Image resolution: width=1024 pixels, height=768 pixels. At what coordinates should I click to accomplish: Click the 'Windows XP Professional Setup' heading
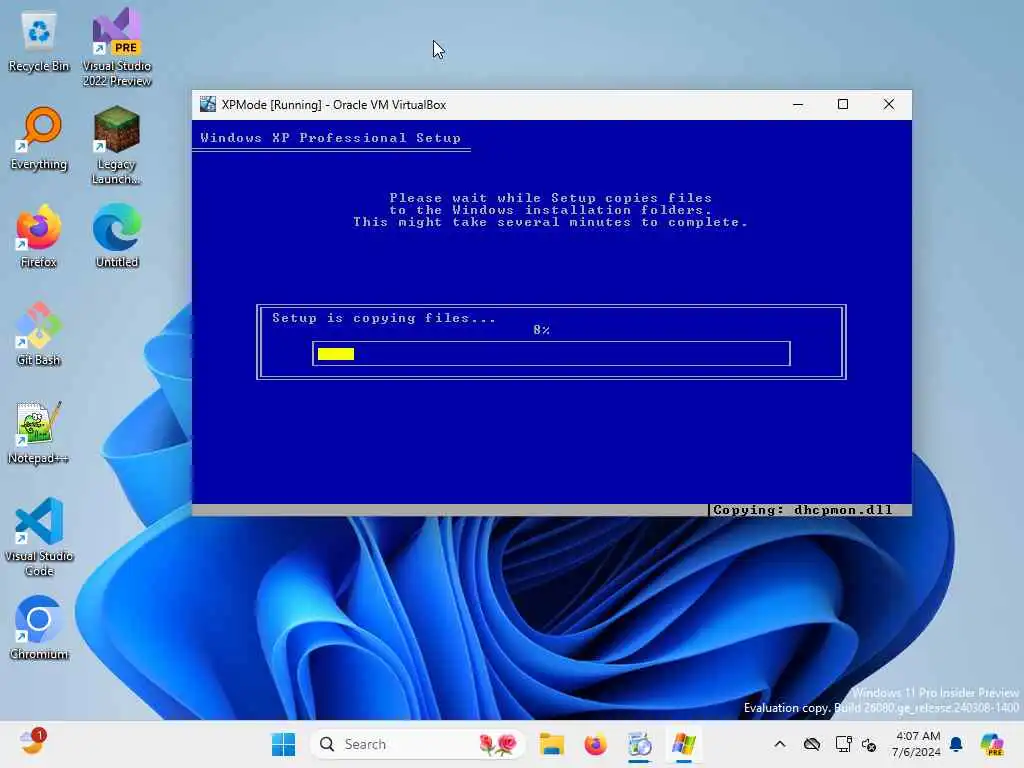330,138
